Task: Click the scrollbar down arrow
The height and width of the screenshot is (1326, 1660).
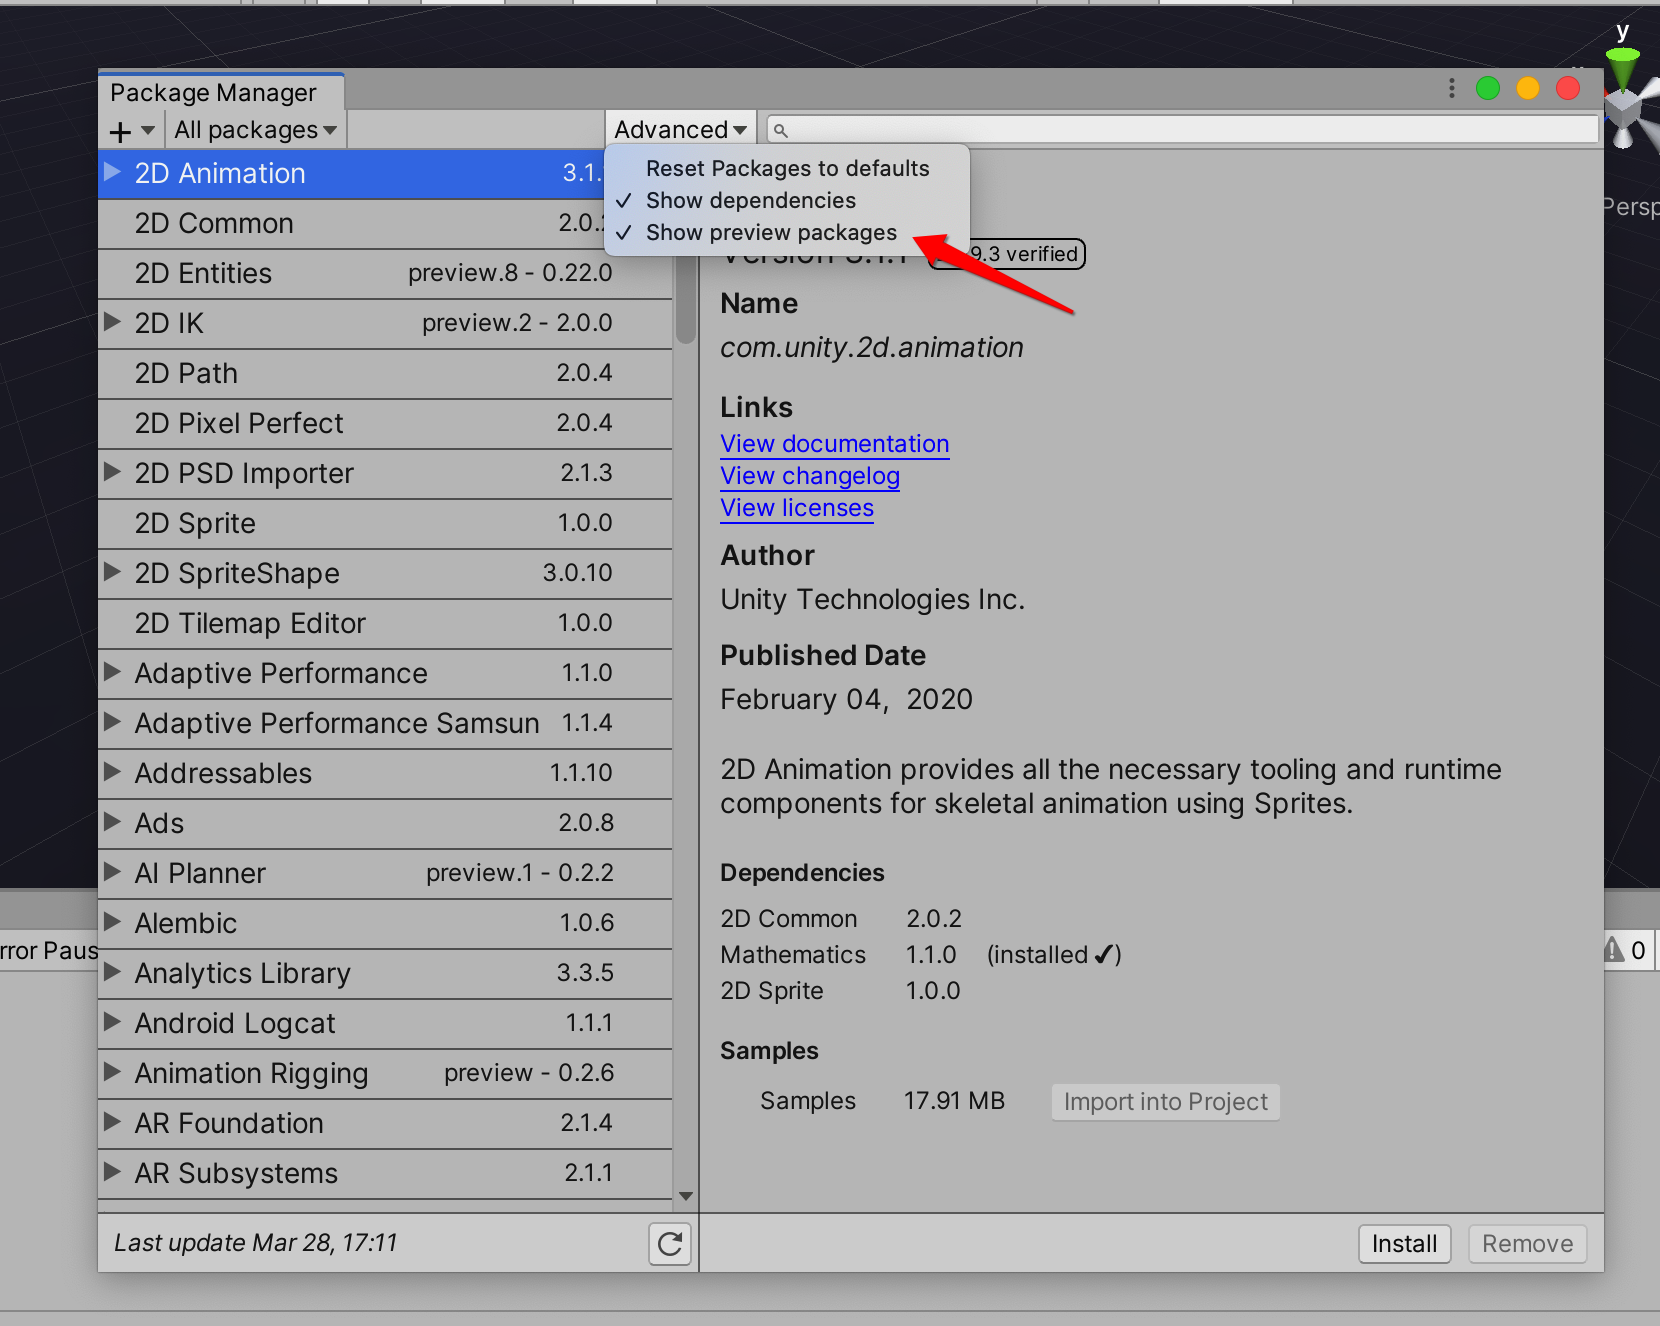Action: point(685,1196)
